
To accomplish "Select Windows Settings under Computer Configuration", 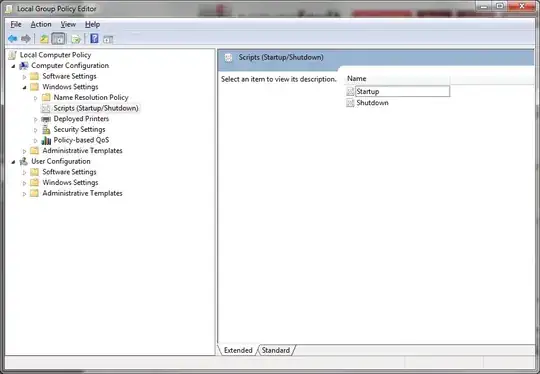I will tap(70, 87).
